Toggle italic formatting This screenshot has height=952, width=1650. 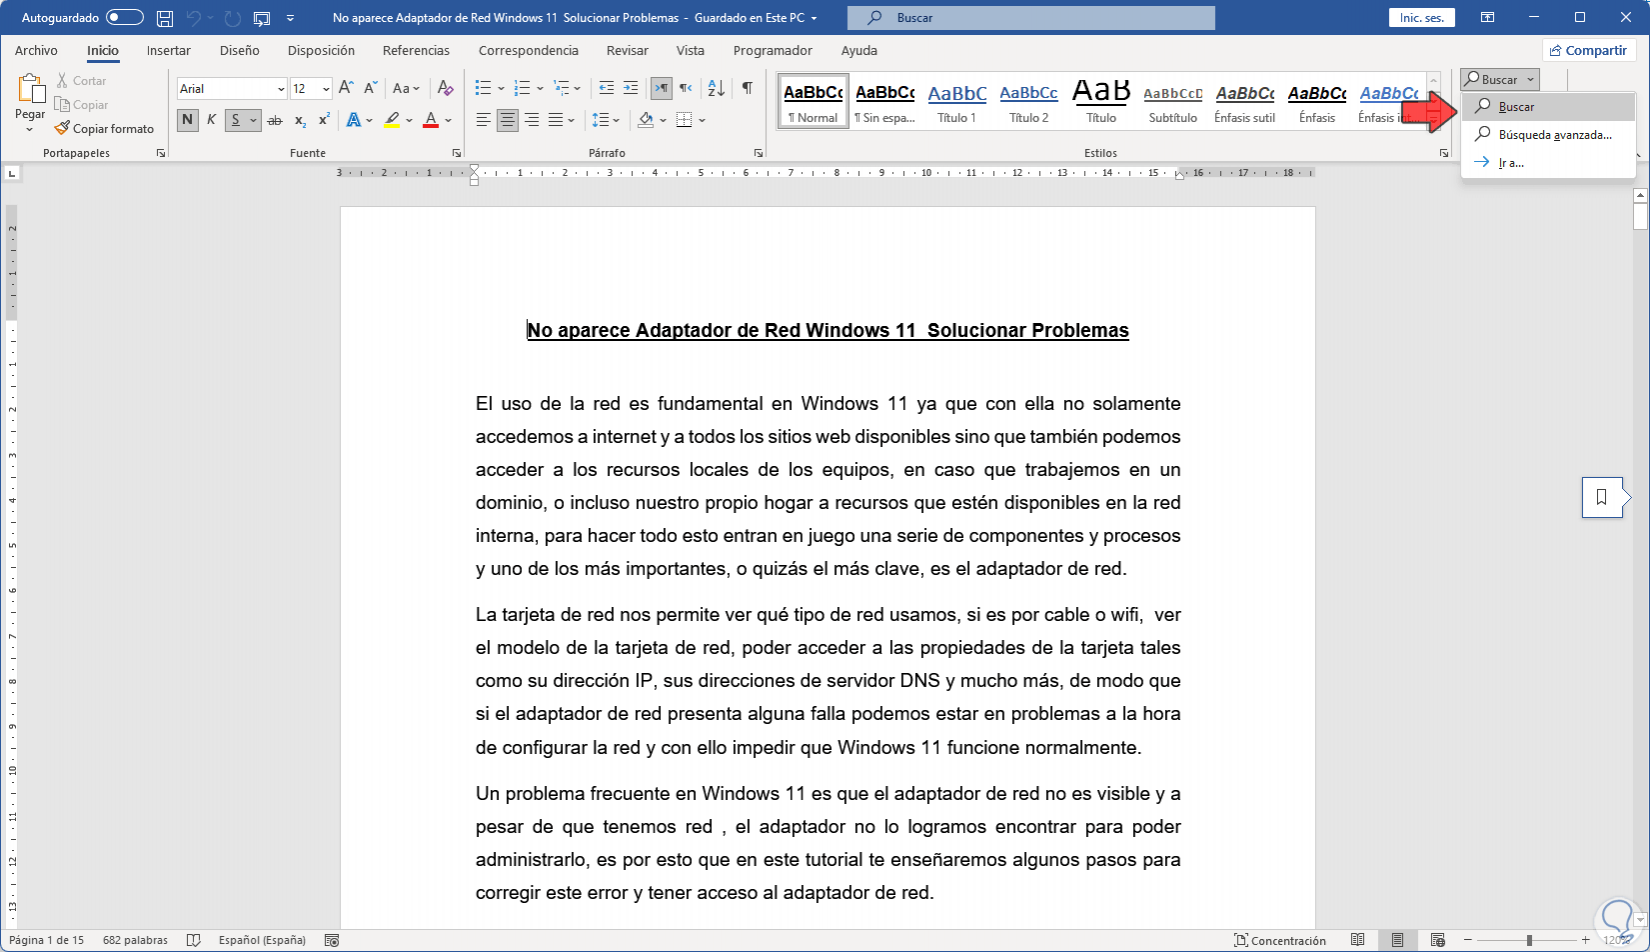(x=211, y=120)
